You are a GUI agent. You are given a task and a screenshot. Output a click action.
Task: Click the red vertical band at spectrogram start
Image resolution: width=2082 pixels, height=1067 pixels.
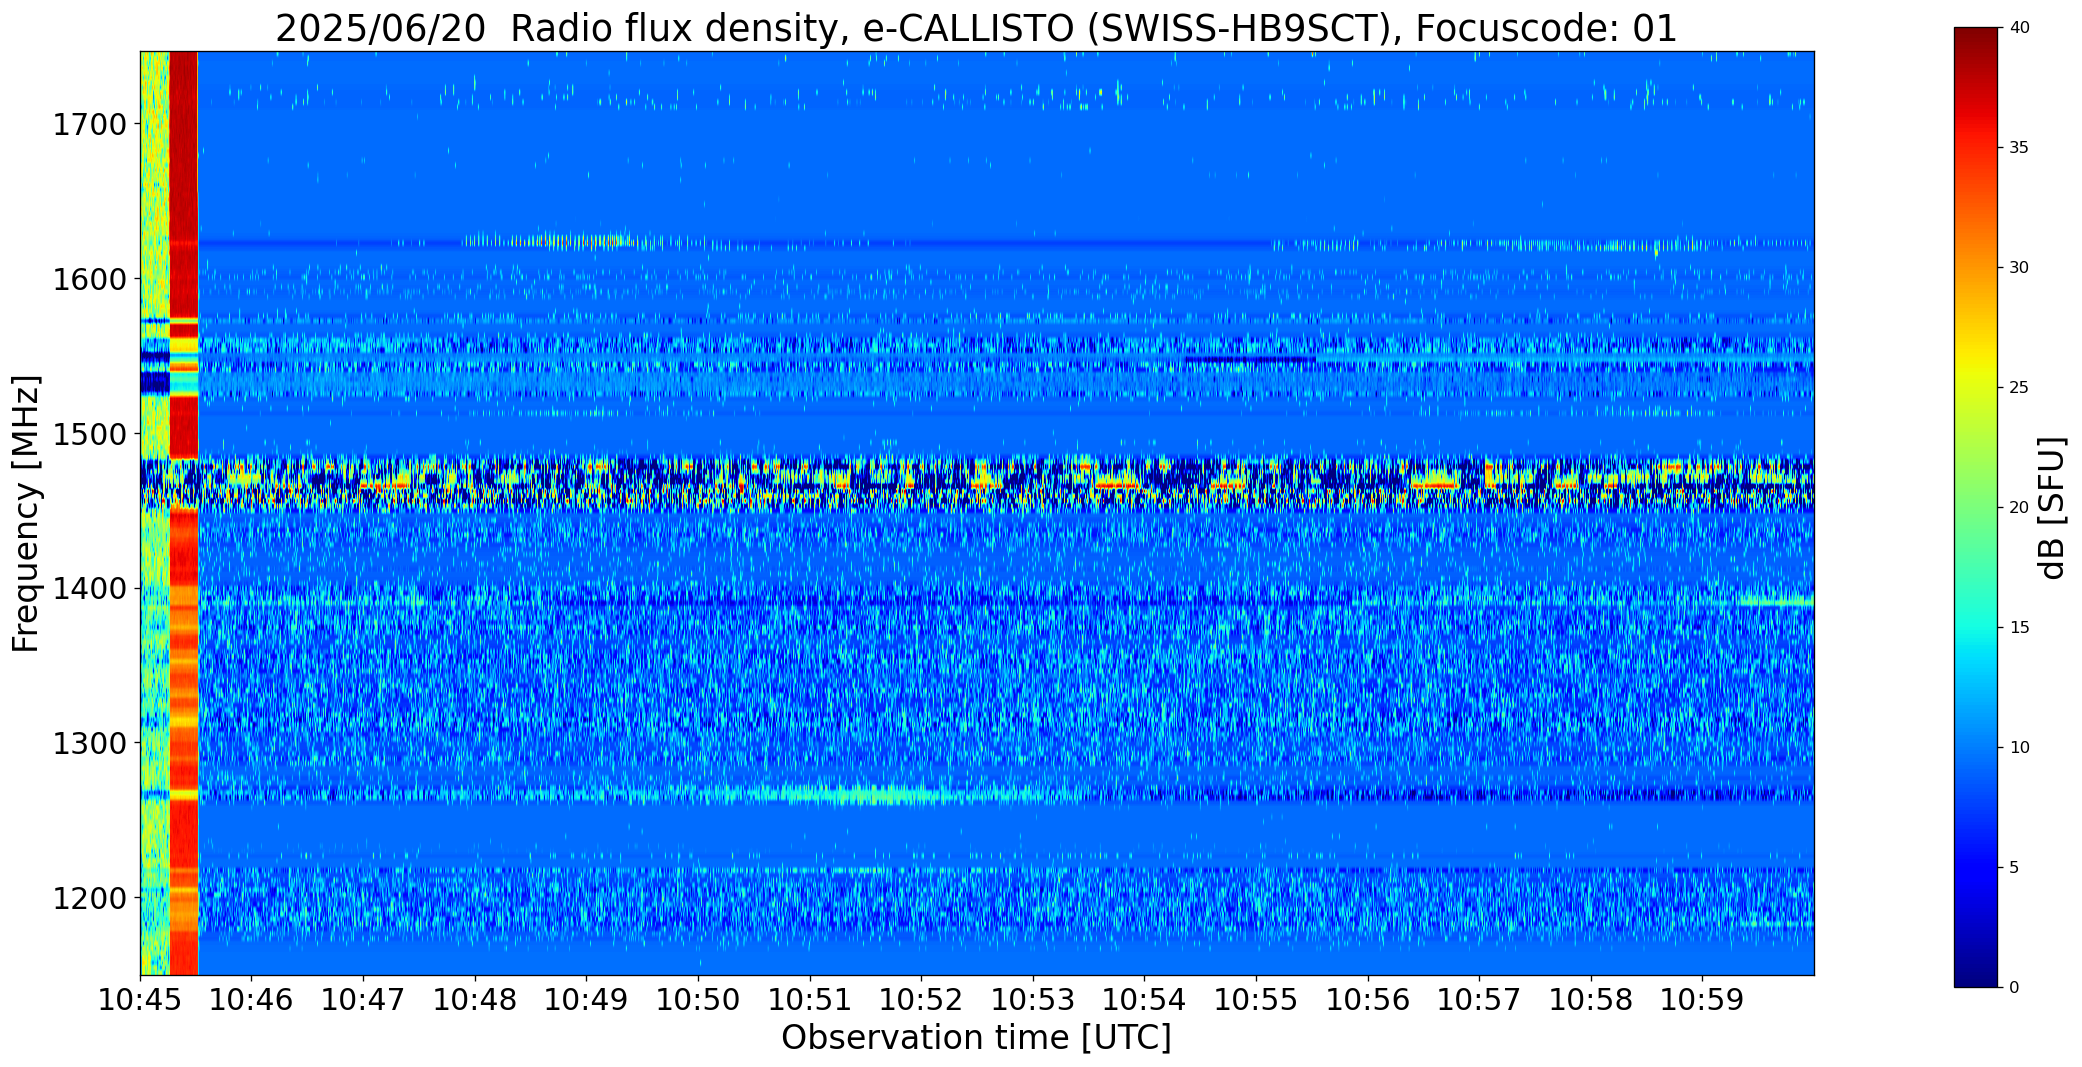[x=184, y=513]
